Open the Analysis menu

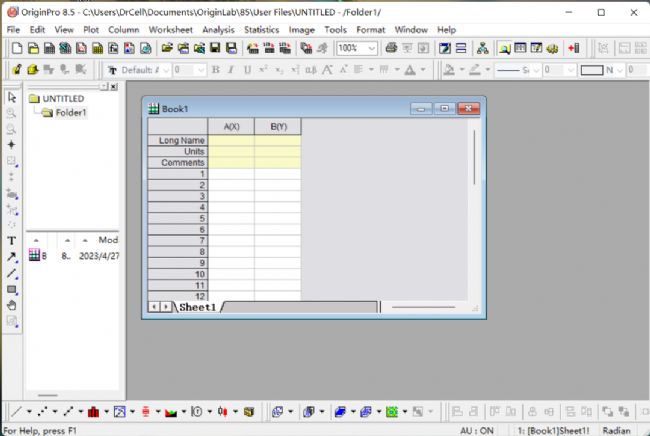pyautogui.click(x=218, y=30)
